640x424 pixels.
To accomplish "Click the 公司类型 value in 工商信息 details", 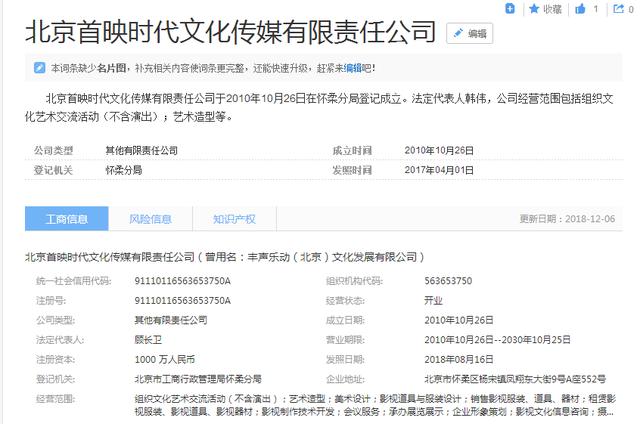I will pyautogui.click(x=171, y=320).
